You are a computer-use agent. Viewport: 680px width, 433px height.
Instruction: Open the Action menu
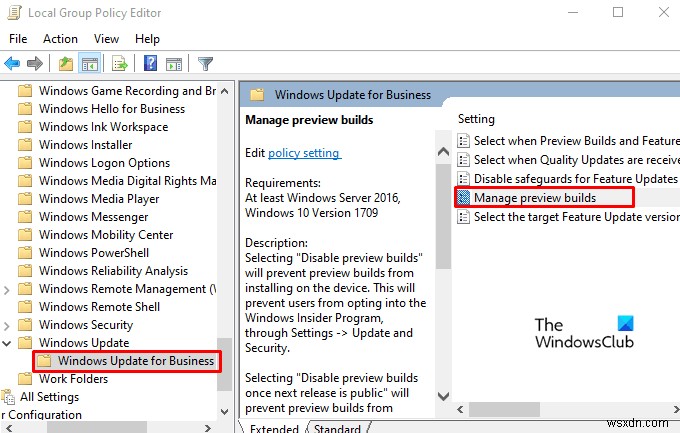coord(60,39)
